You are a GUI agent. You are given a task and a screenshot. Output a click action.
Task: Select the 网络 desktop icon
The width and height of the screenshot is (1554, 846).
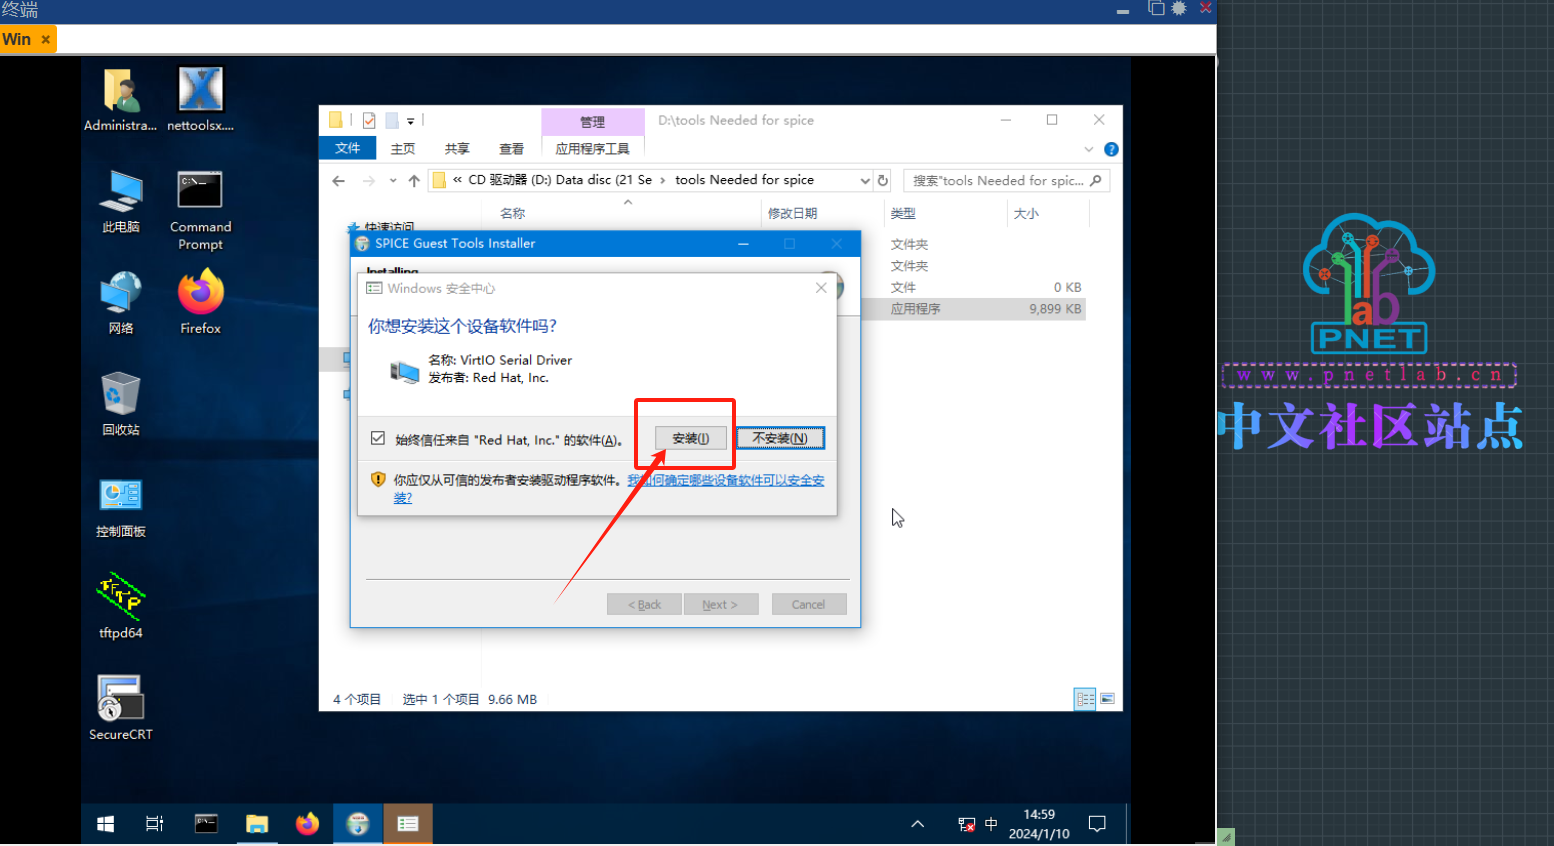click(x=120, y=302)
